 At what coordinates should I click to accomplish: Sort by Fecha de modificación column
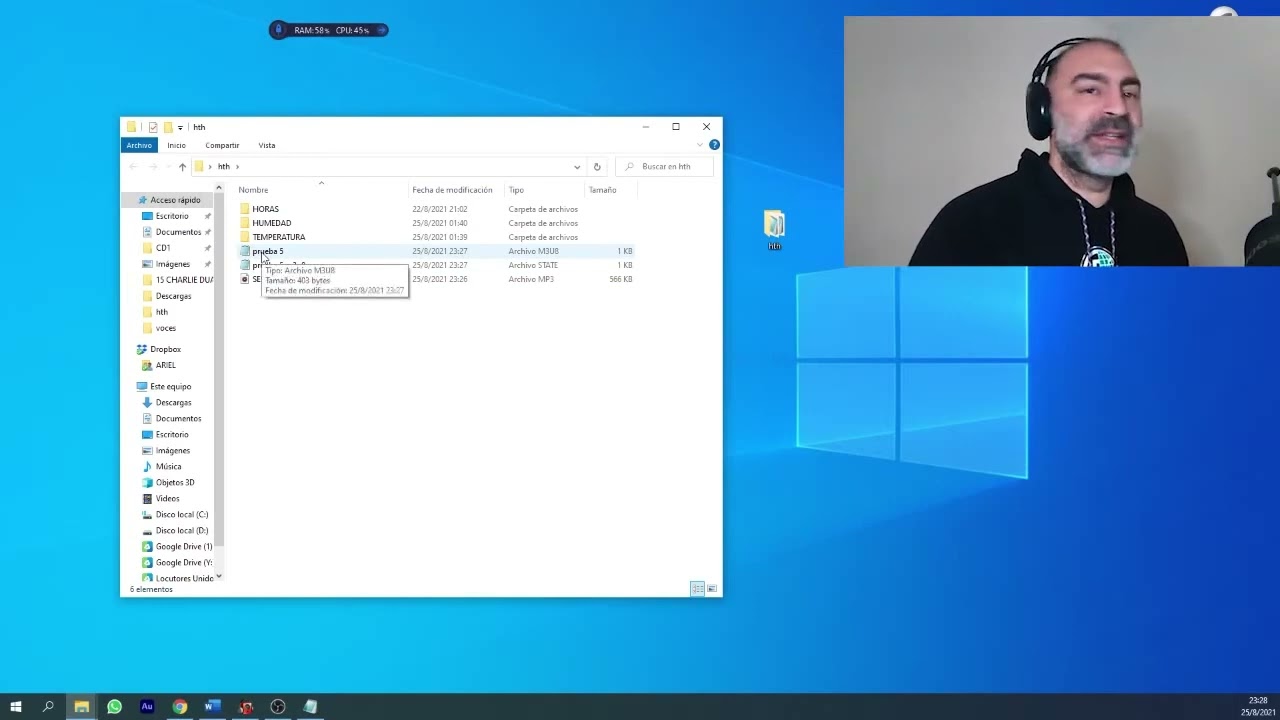[x=452, y=190]
